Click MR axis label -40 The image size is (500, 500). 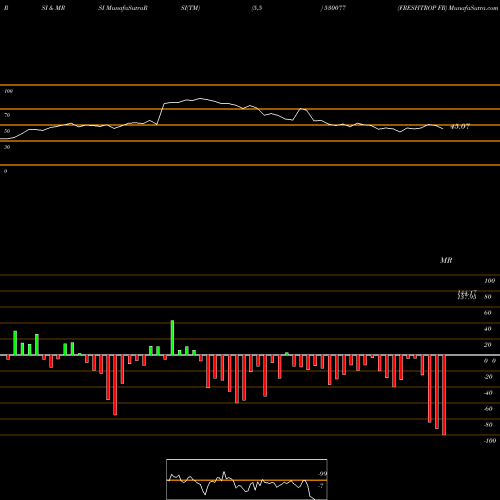pyautogui.click(x=488, y=393)
